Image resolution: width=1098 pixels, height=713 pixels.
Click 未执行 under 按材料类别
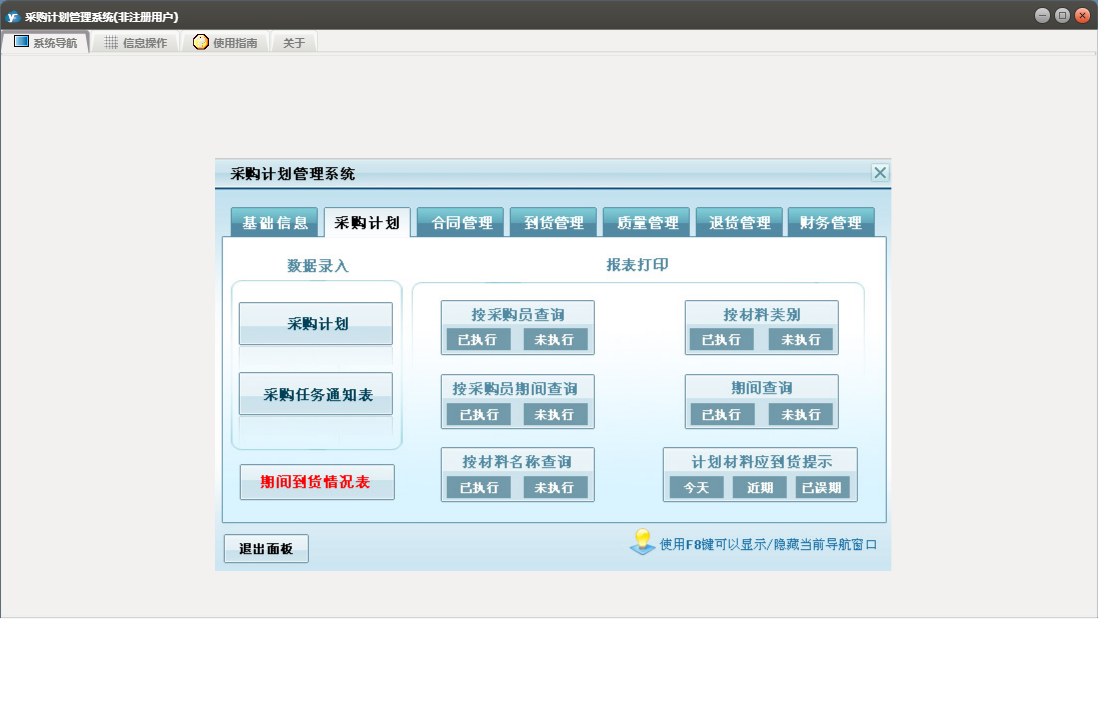click(x=801, y=340)
